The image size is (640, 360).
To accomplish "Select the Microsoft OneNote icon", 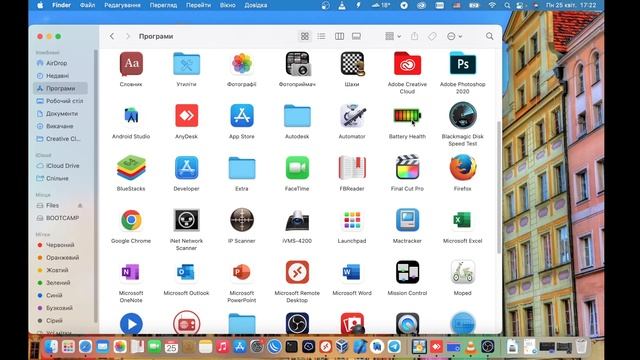I will click(x=131, y=272).
